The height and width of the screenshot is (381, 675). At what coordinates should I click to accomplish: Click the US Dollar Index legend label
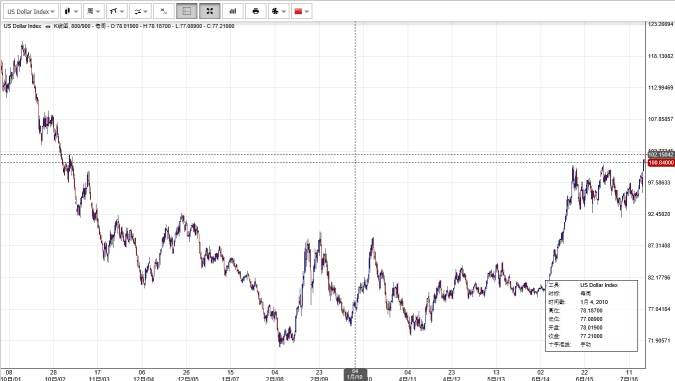point(22,26)
